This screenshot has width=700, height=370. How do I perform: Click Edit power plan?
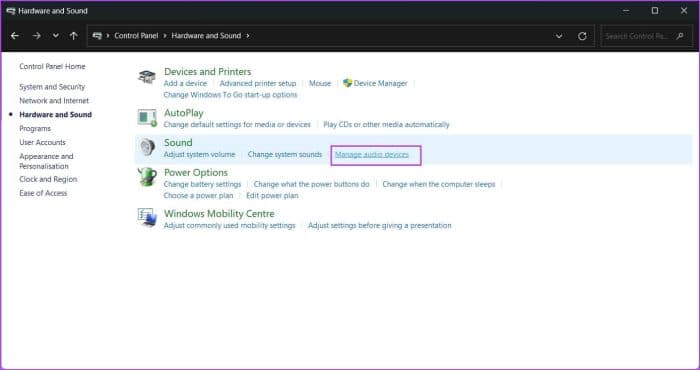click(x=272, y=195)
